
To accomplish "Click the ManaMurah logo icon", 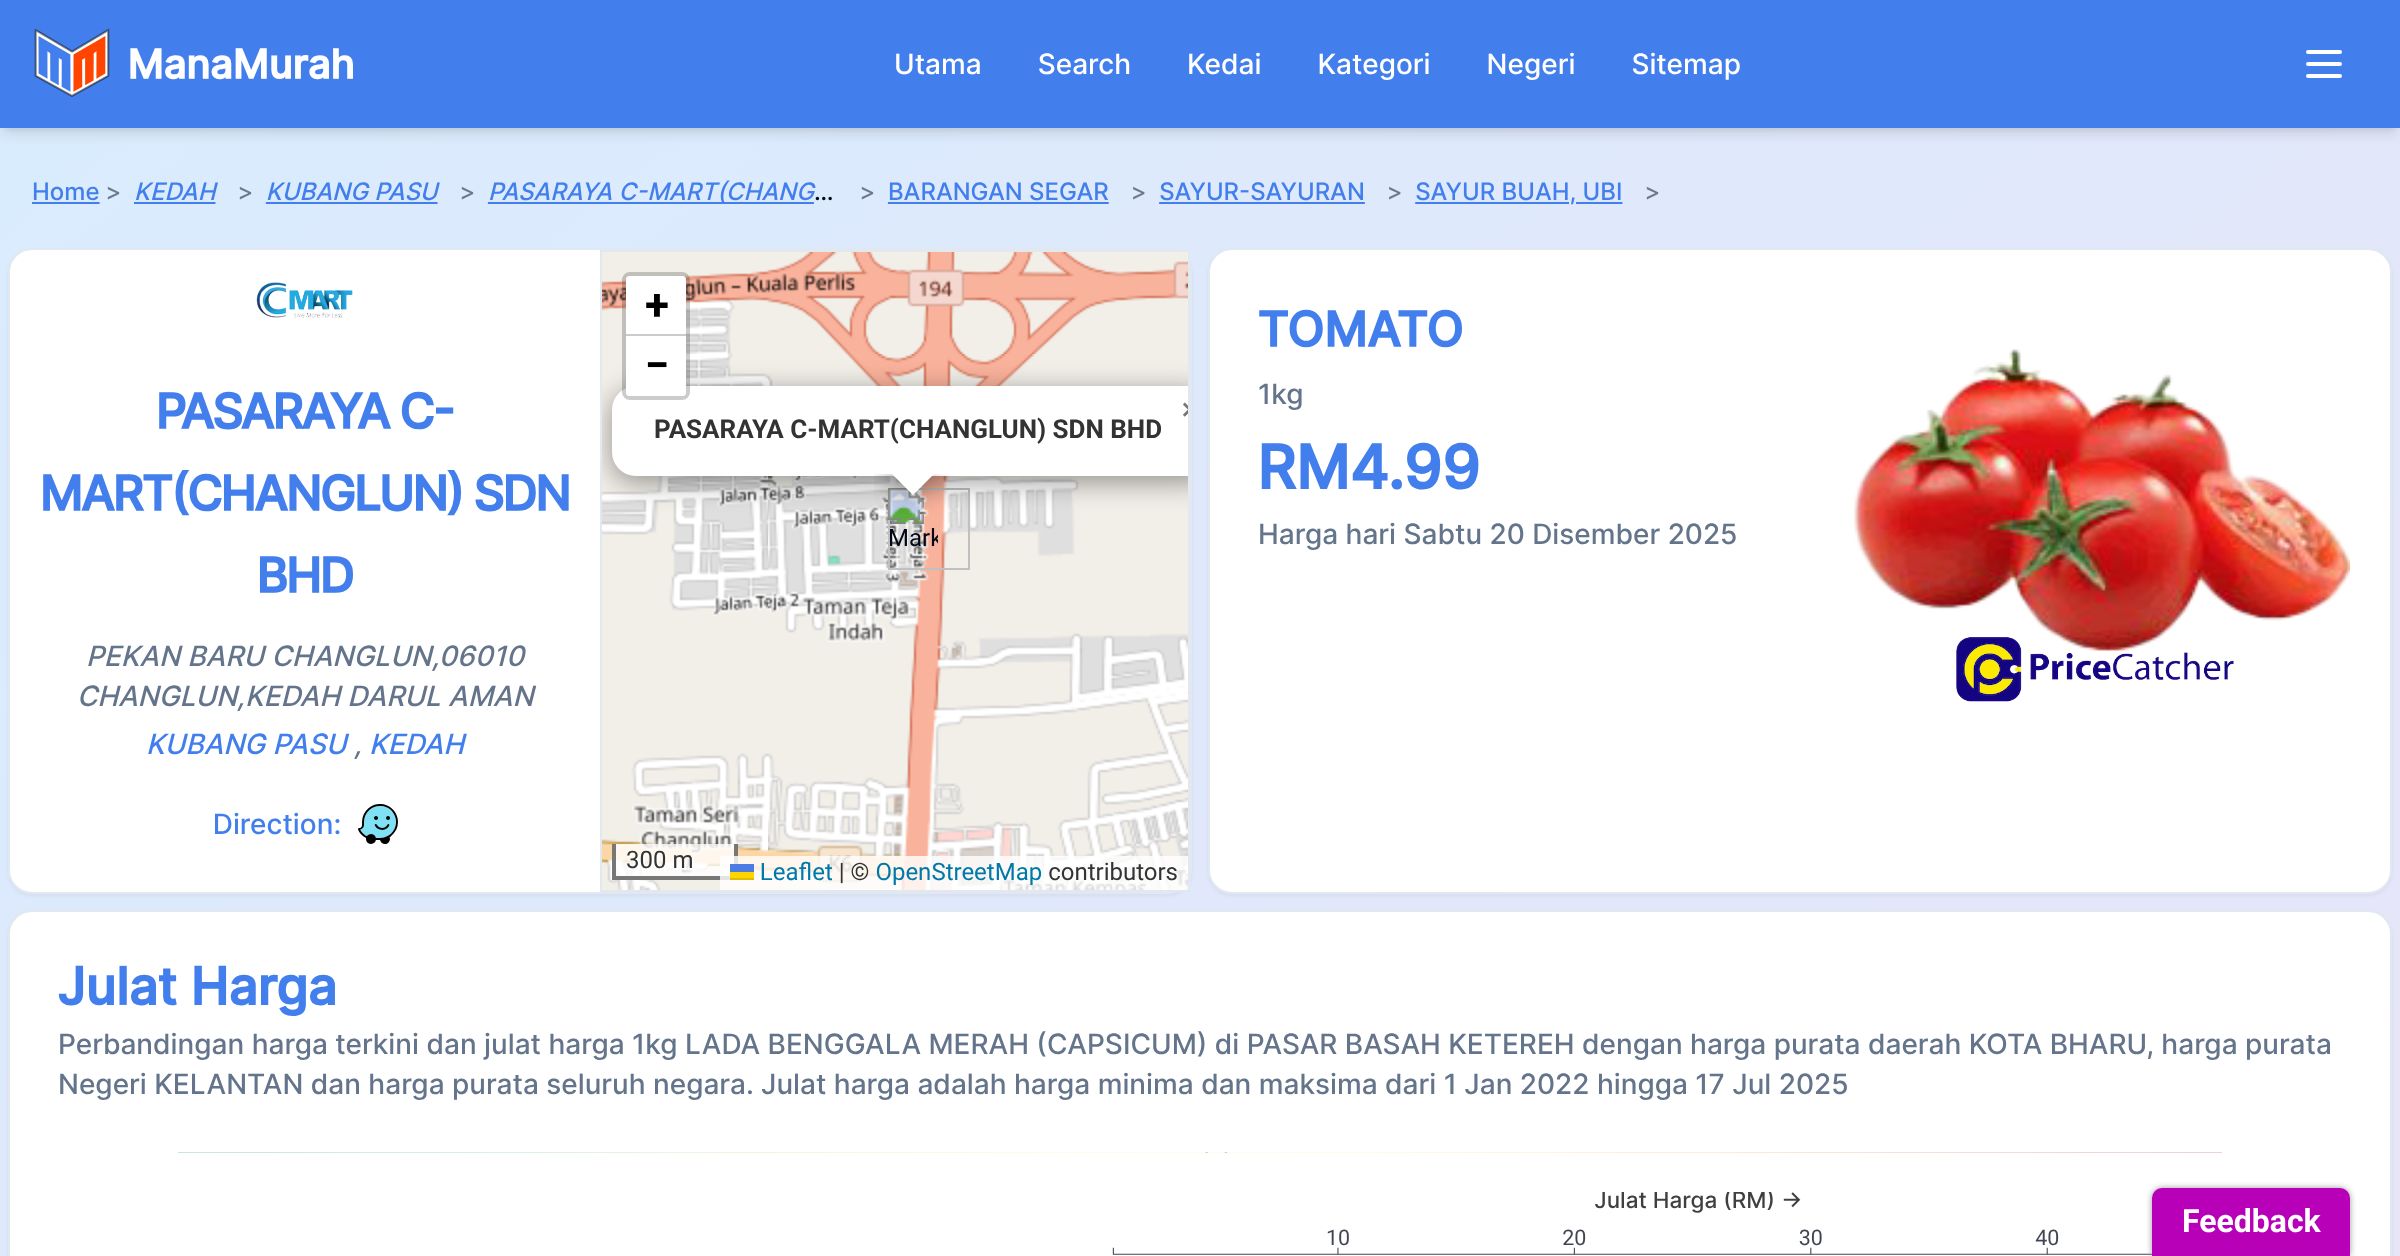I will [x=71, y=63].
